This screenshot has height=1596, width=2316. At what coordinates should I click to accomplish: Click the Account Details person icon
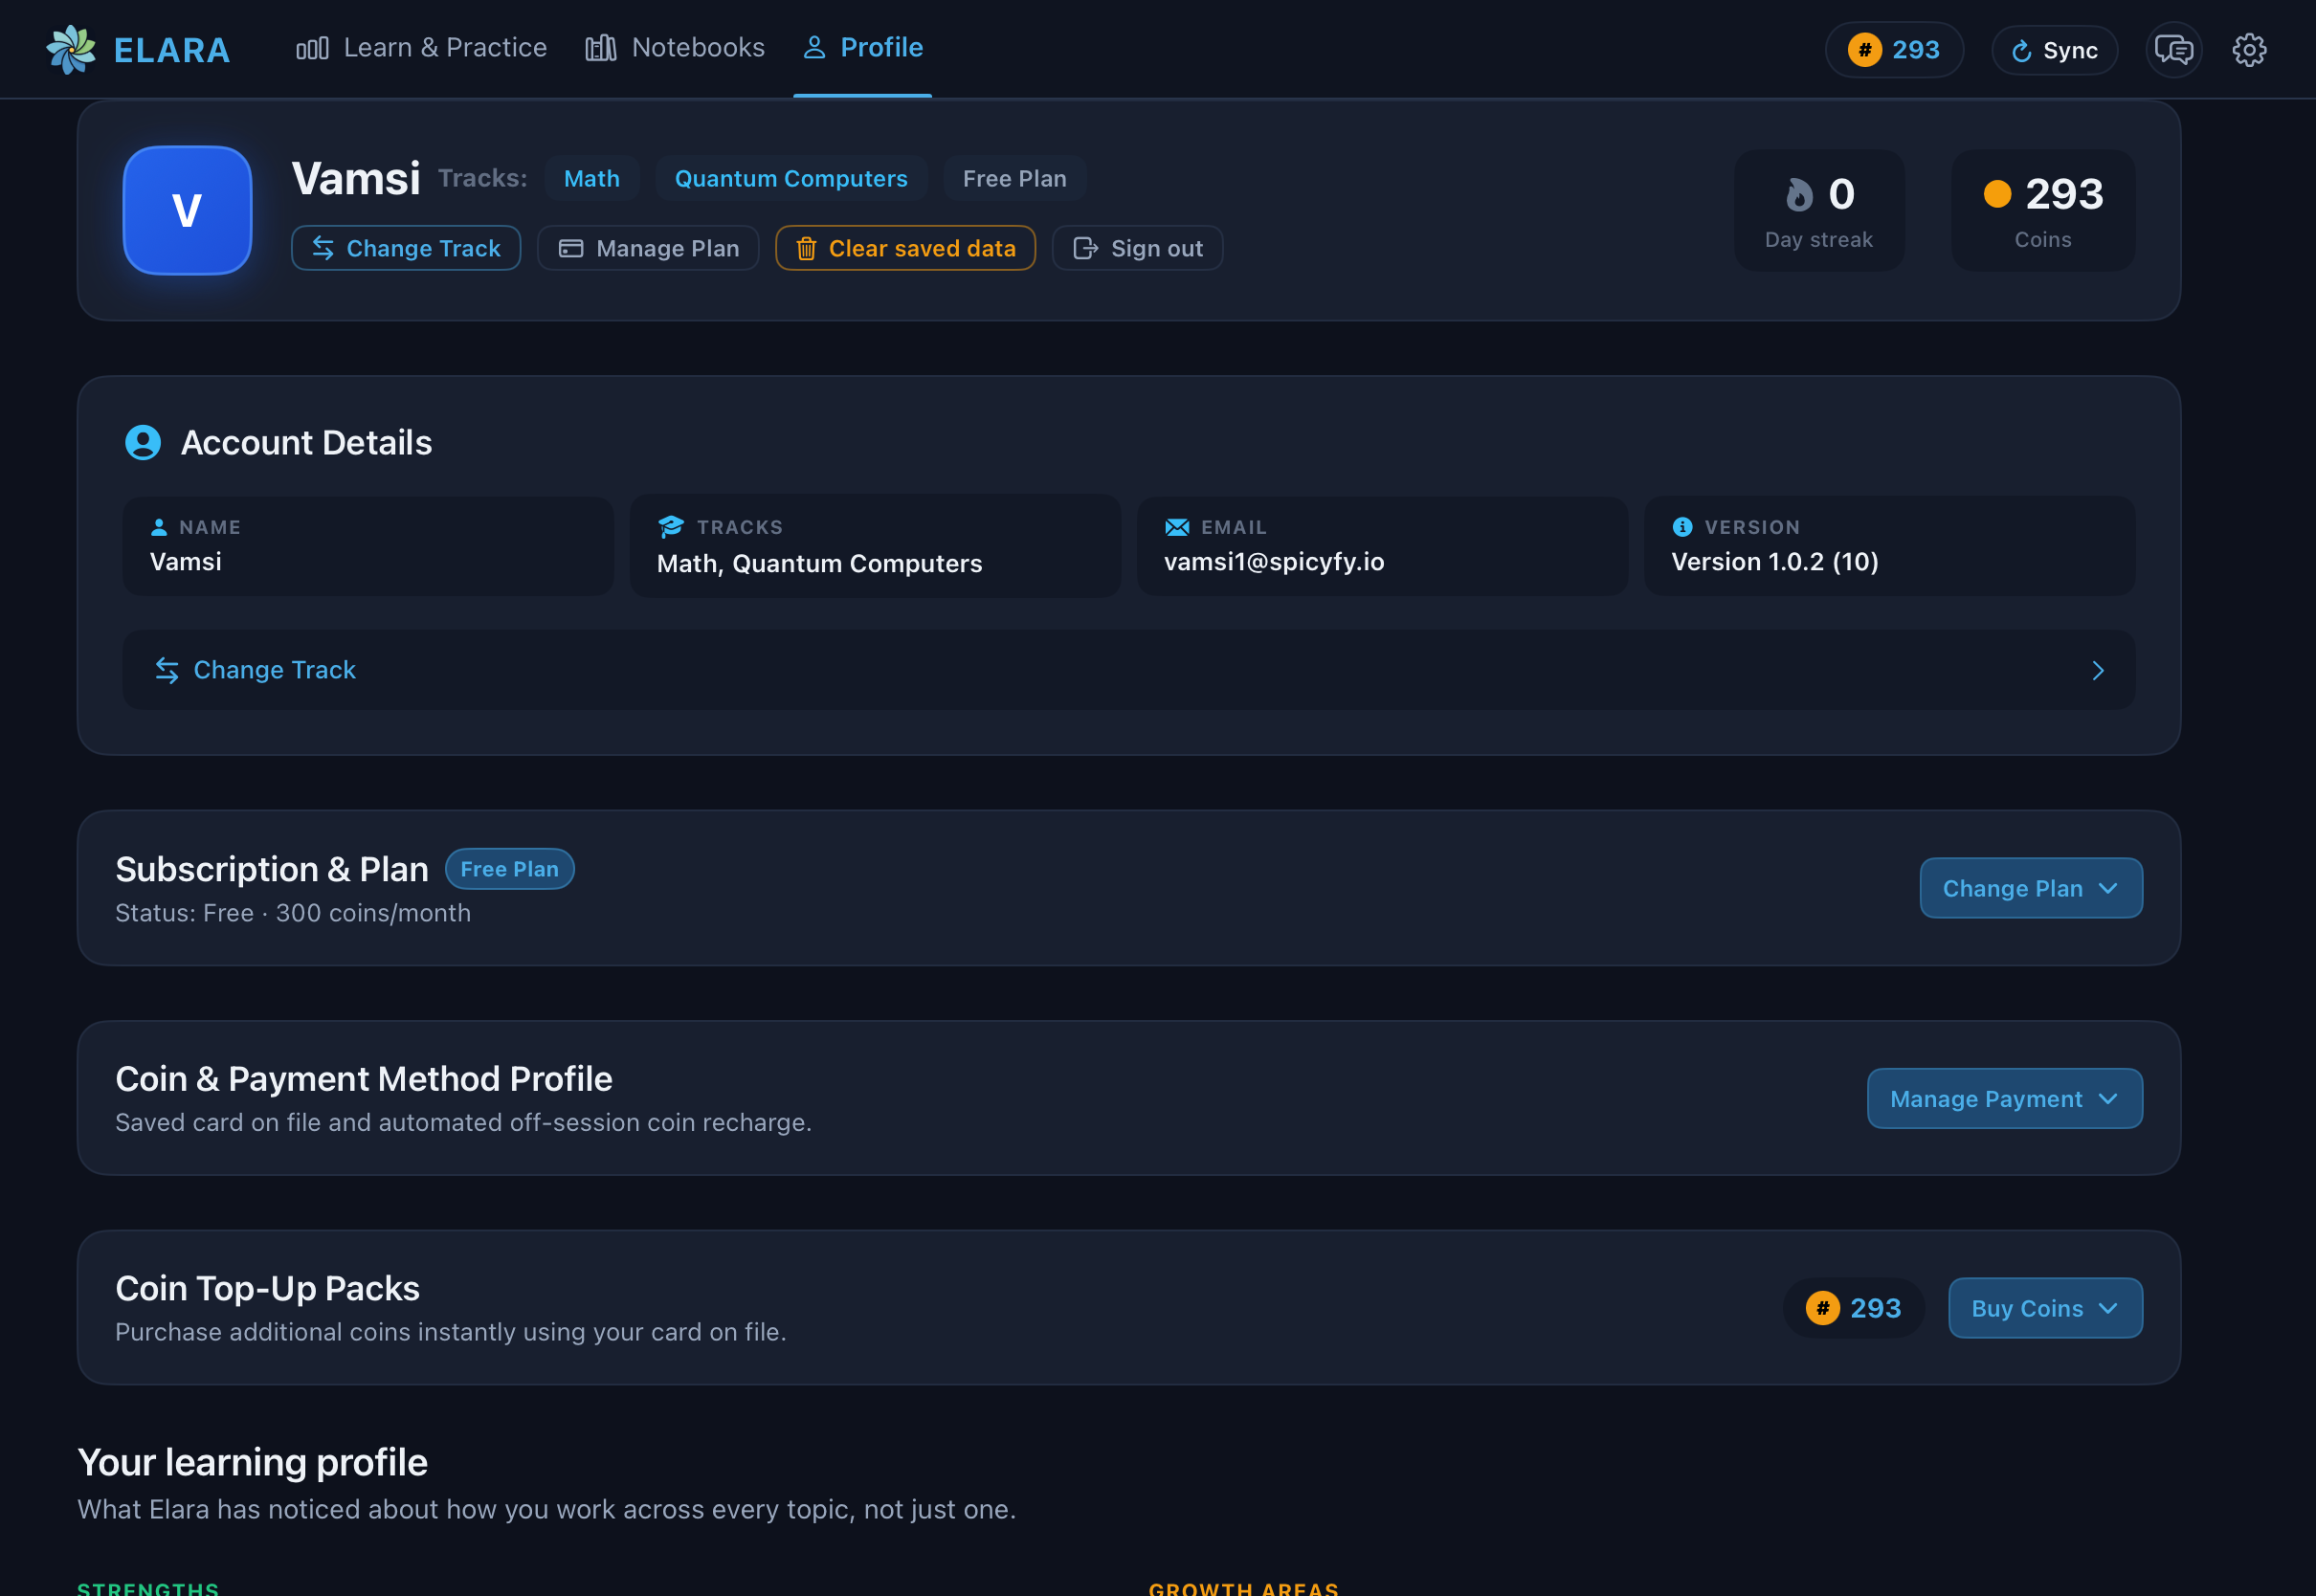(x=143, y=442)
